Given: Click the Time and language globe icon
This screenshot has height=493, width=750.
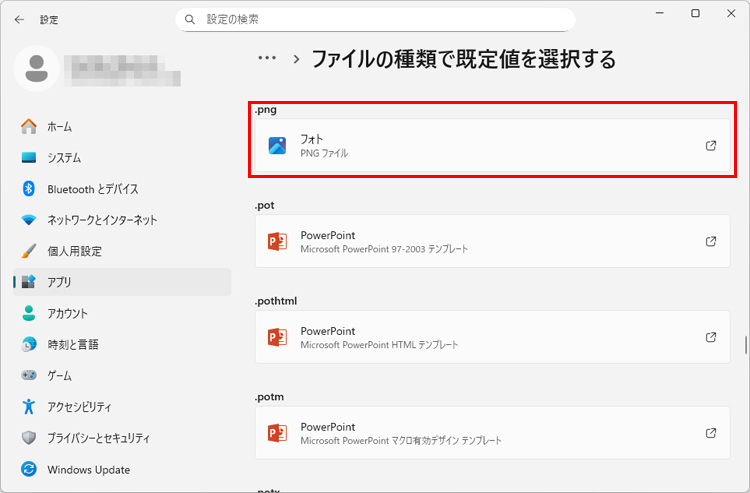Looking at the screenshot, I should coord(29,344).
